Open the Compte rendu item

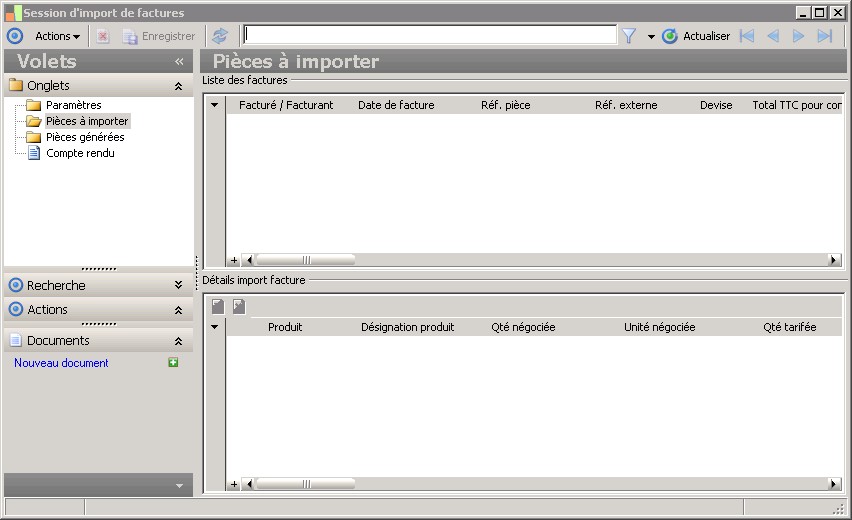(x=80, y=153)
